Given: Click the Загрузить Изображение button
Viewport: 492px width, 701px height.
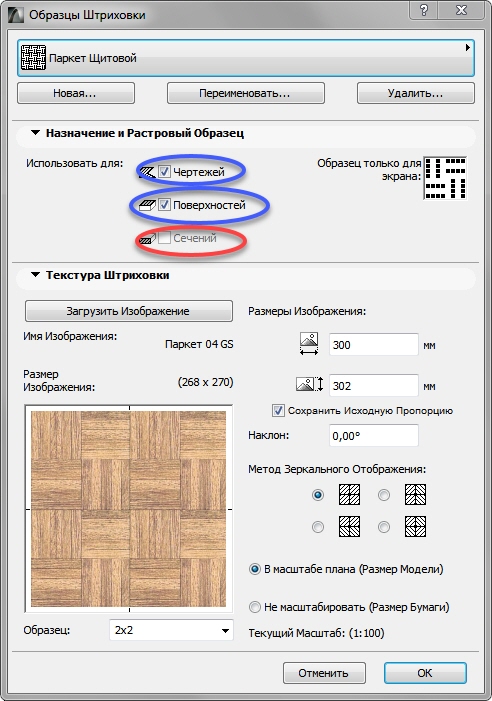Looking at the screenshot, I should [x=129, y=311].
